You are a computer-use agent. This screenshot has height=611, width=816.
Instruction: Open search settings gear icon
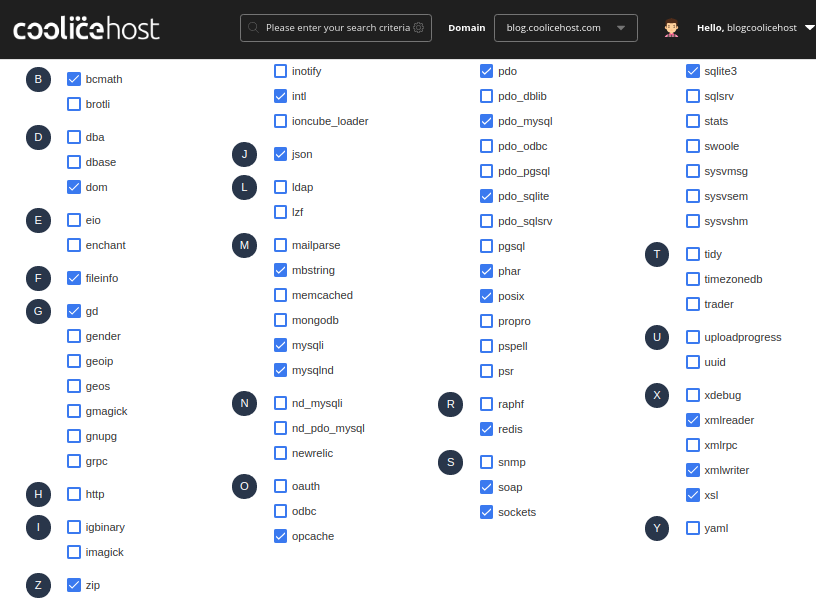(418, 28)
